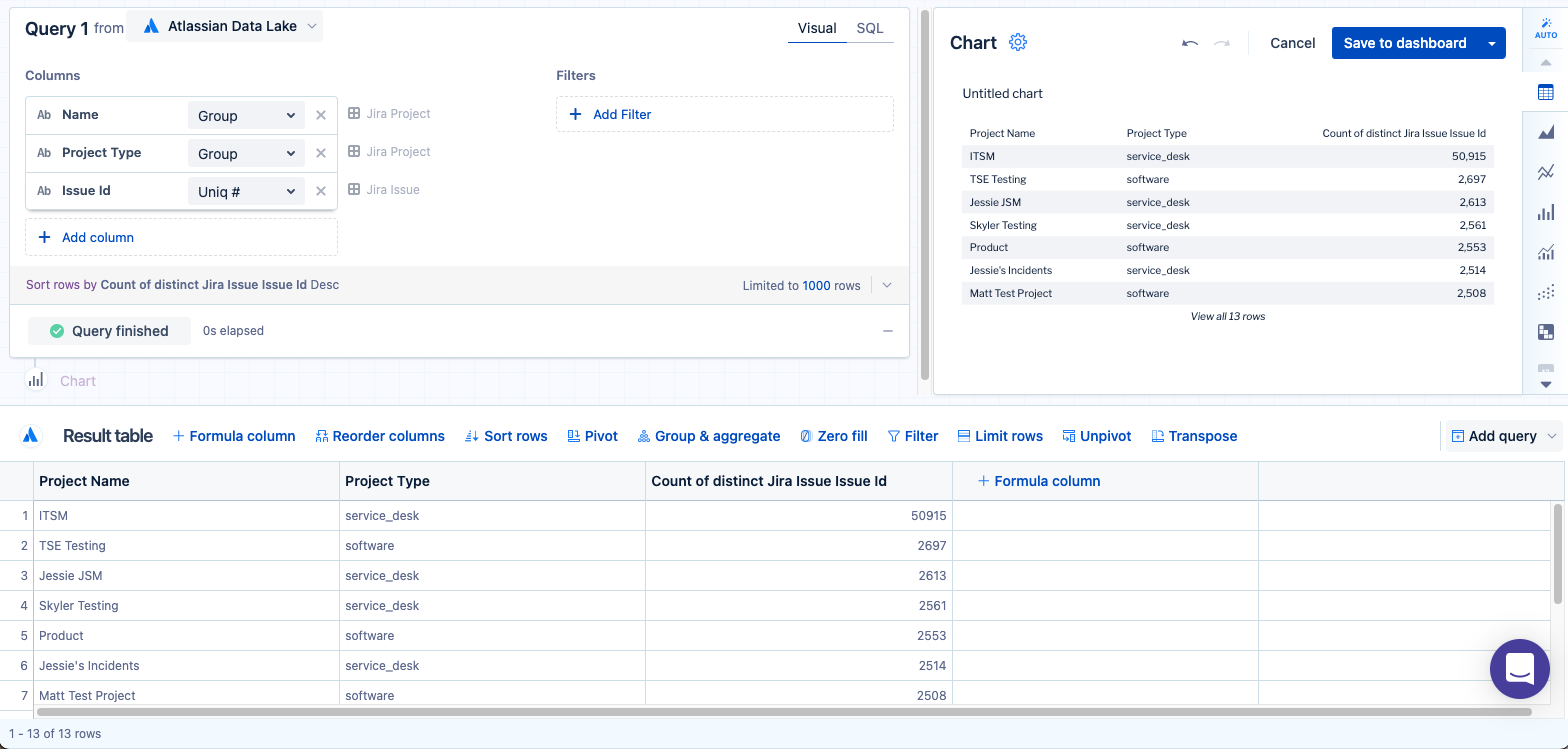Click the 50915 cell in result table
The height and width of the screenshot is (749, 1568).
click(x=799, y=515)
